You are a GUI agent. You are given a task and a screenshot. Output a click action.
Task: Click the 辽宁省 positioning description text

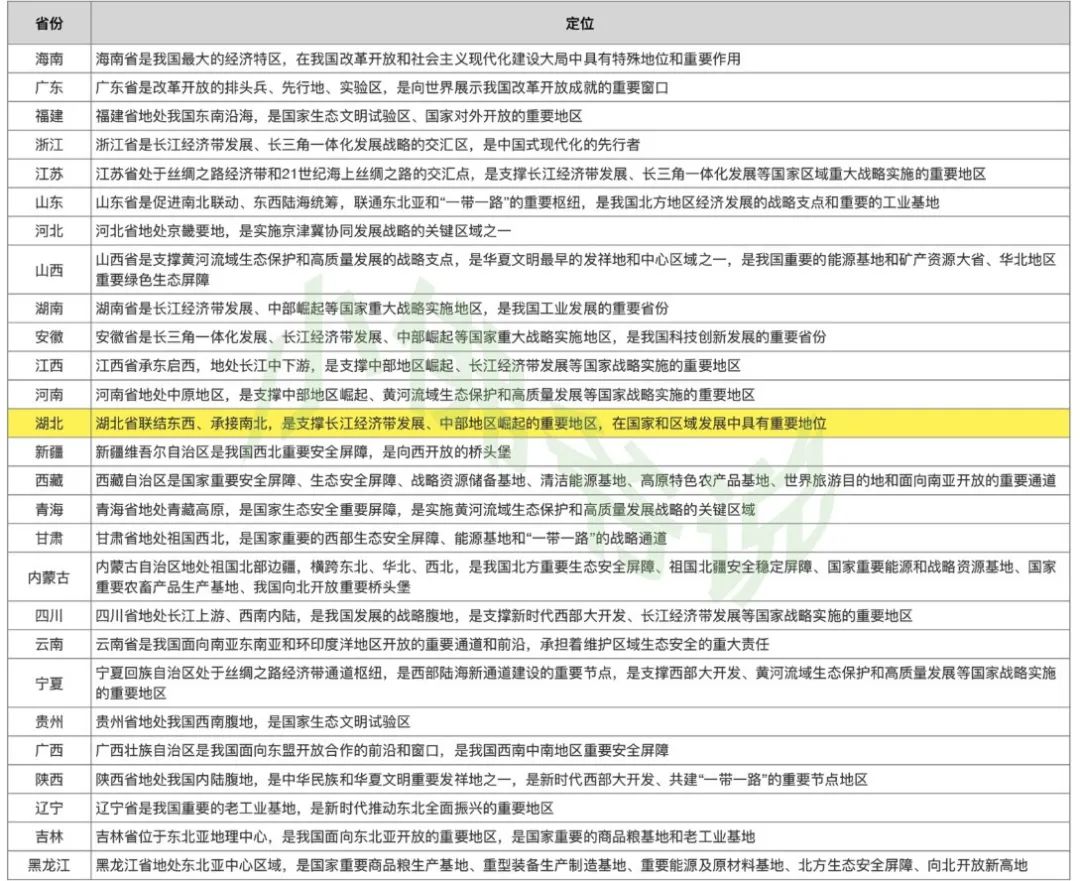324,808
